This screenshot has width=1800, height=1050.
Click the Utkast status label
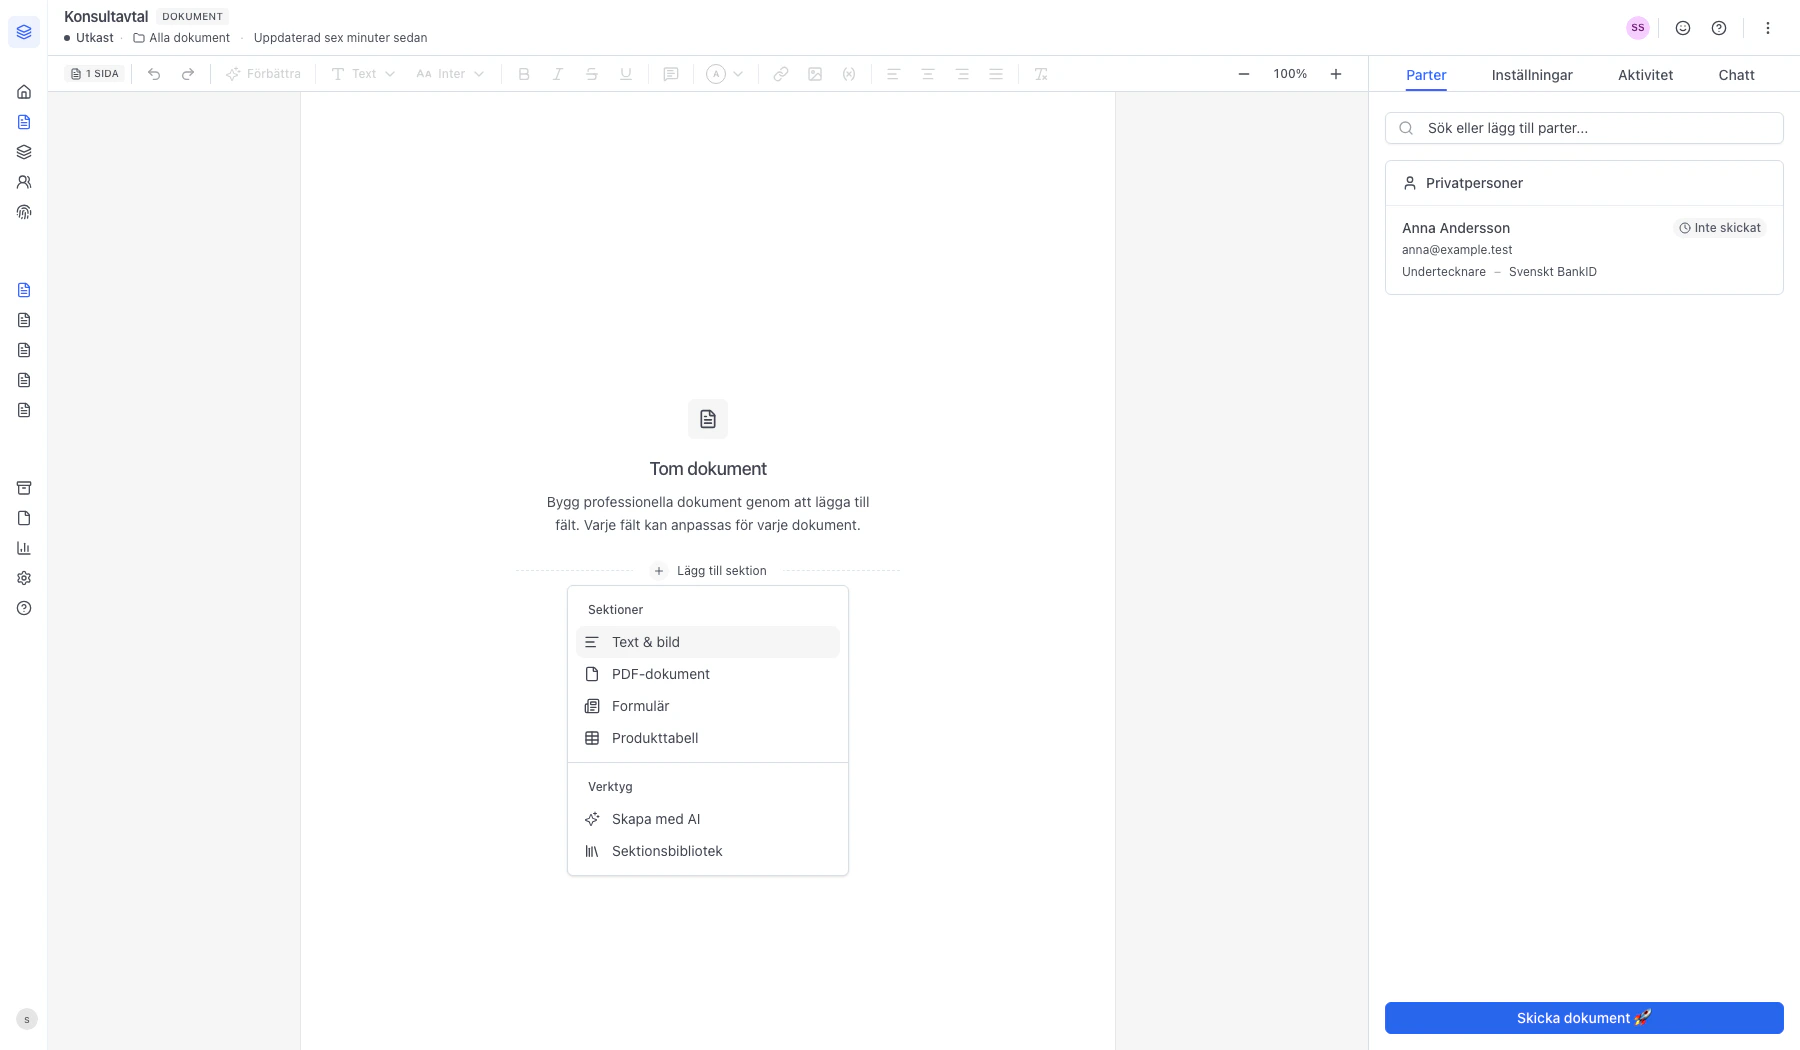pos(89,38)
